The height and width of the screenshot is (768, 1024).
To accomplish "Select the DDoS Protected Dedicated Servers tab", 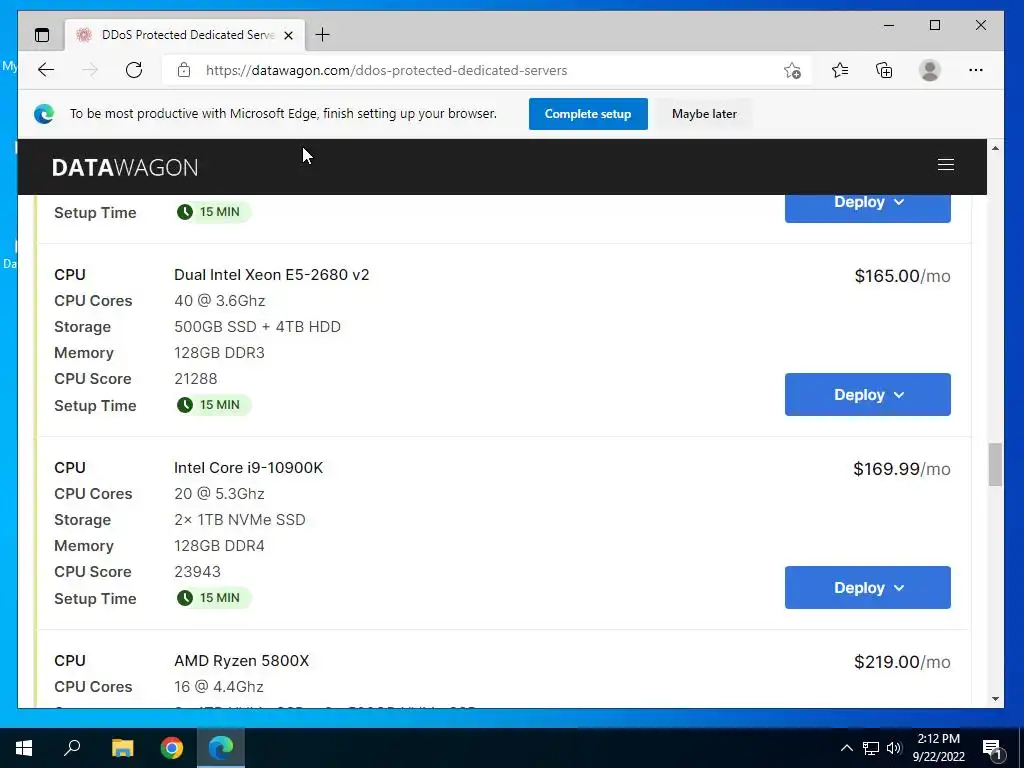I will [x=184, y=35].
